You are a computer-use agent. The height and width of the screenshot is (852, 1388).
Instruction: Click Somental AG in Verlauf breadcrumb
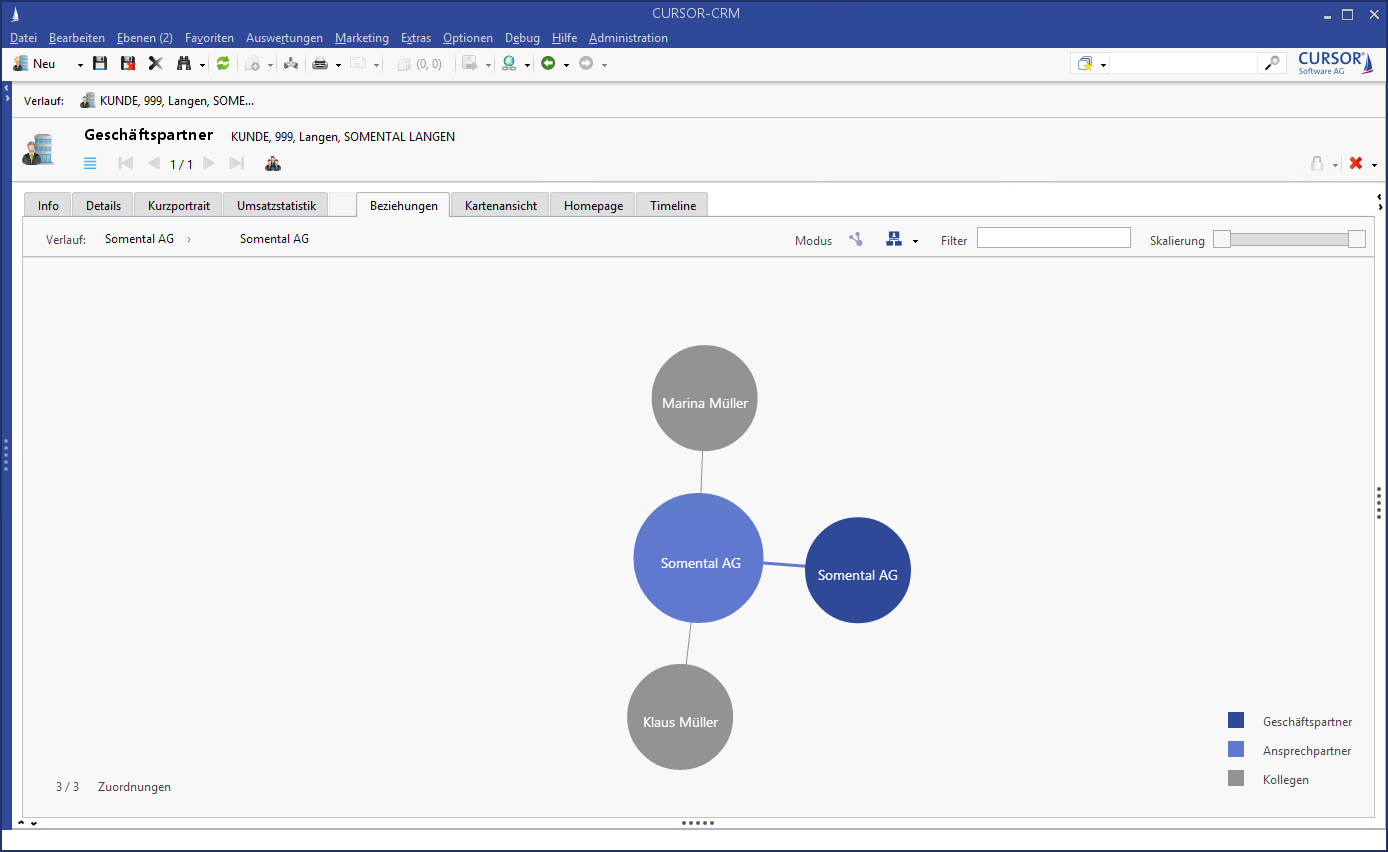coord(139,239)
